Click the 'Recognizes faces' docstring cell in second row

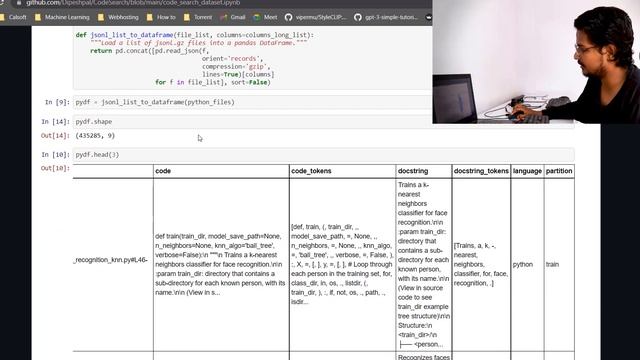click(x=424, y=357)
